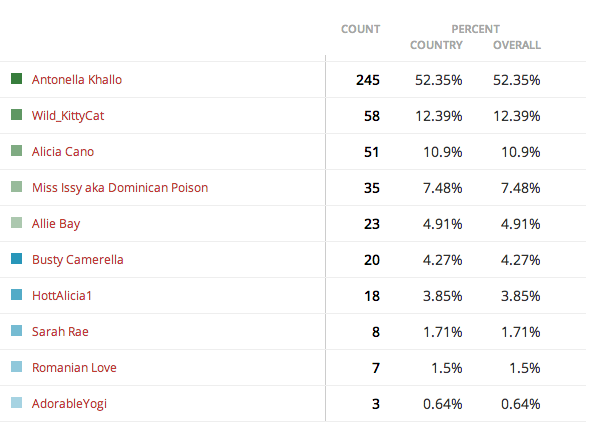Open the HottAlicia1 link
This screenshot has height=429, width=596.
coord(62,296)
